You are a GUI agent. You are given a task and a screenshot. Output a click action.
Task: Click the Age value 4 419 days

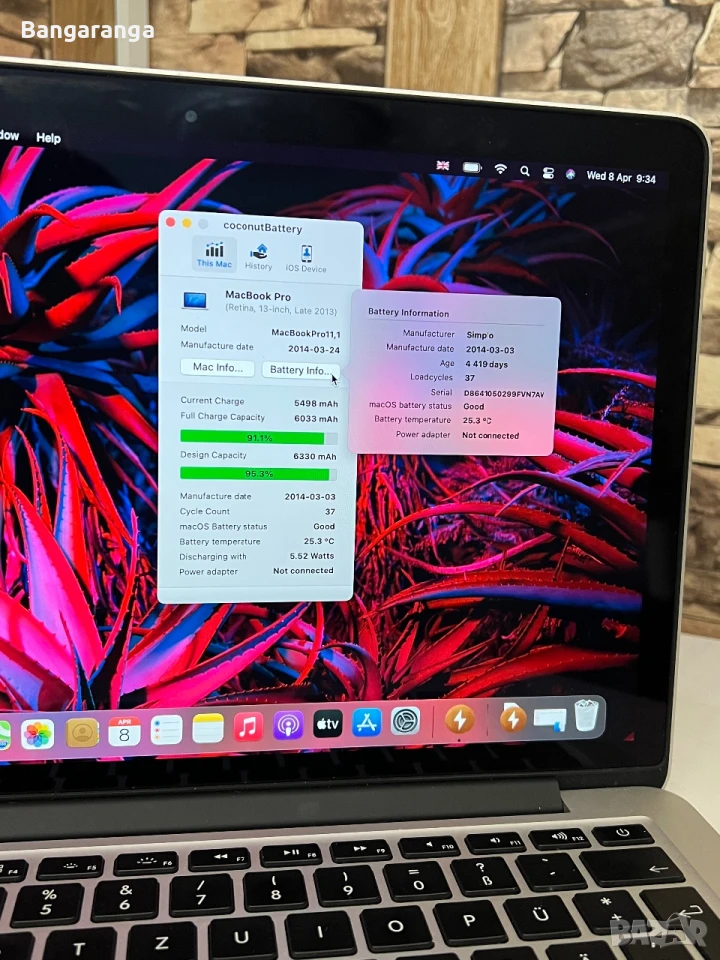point(487,364)
